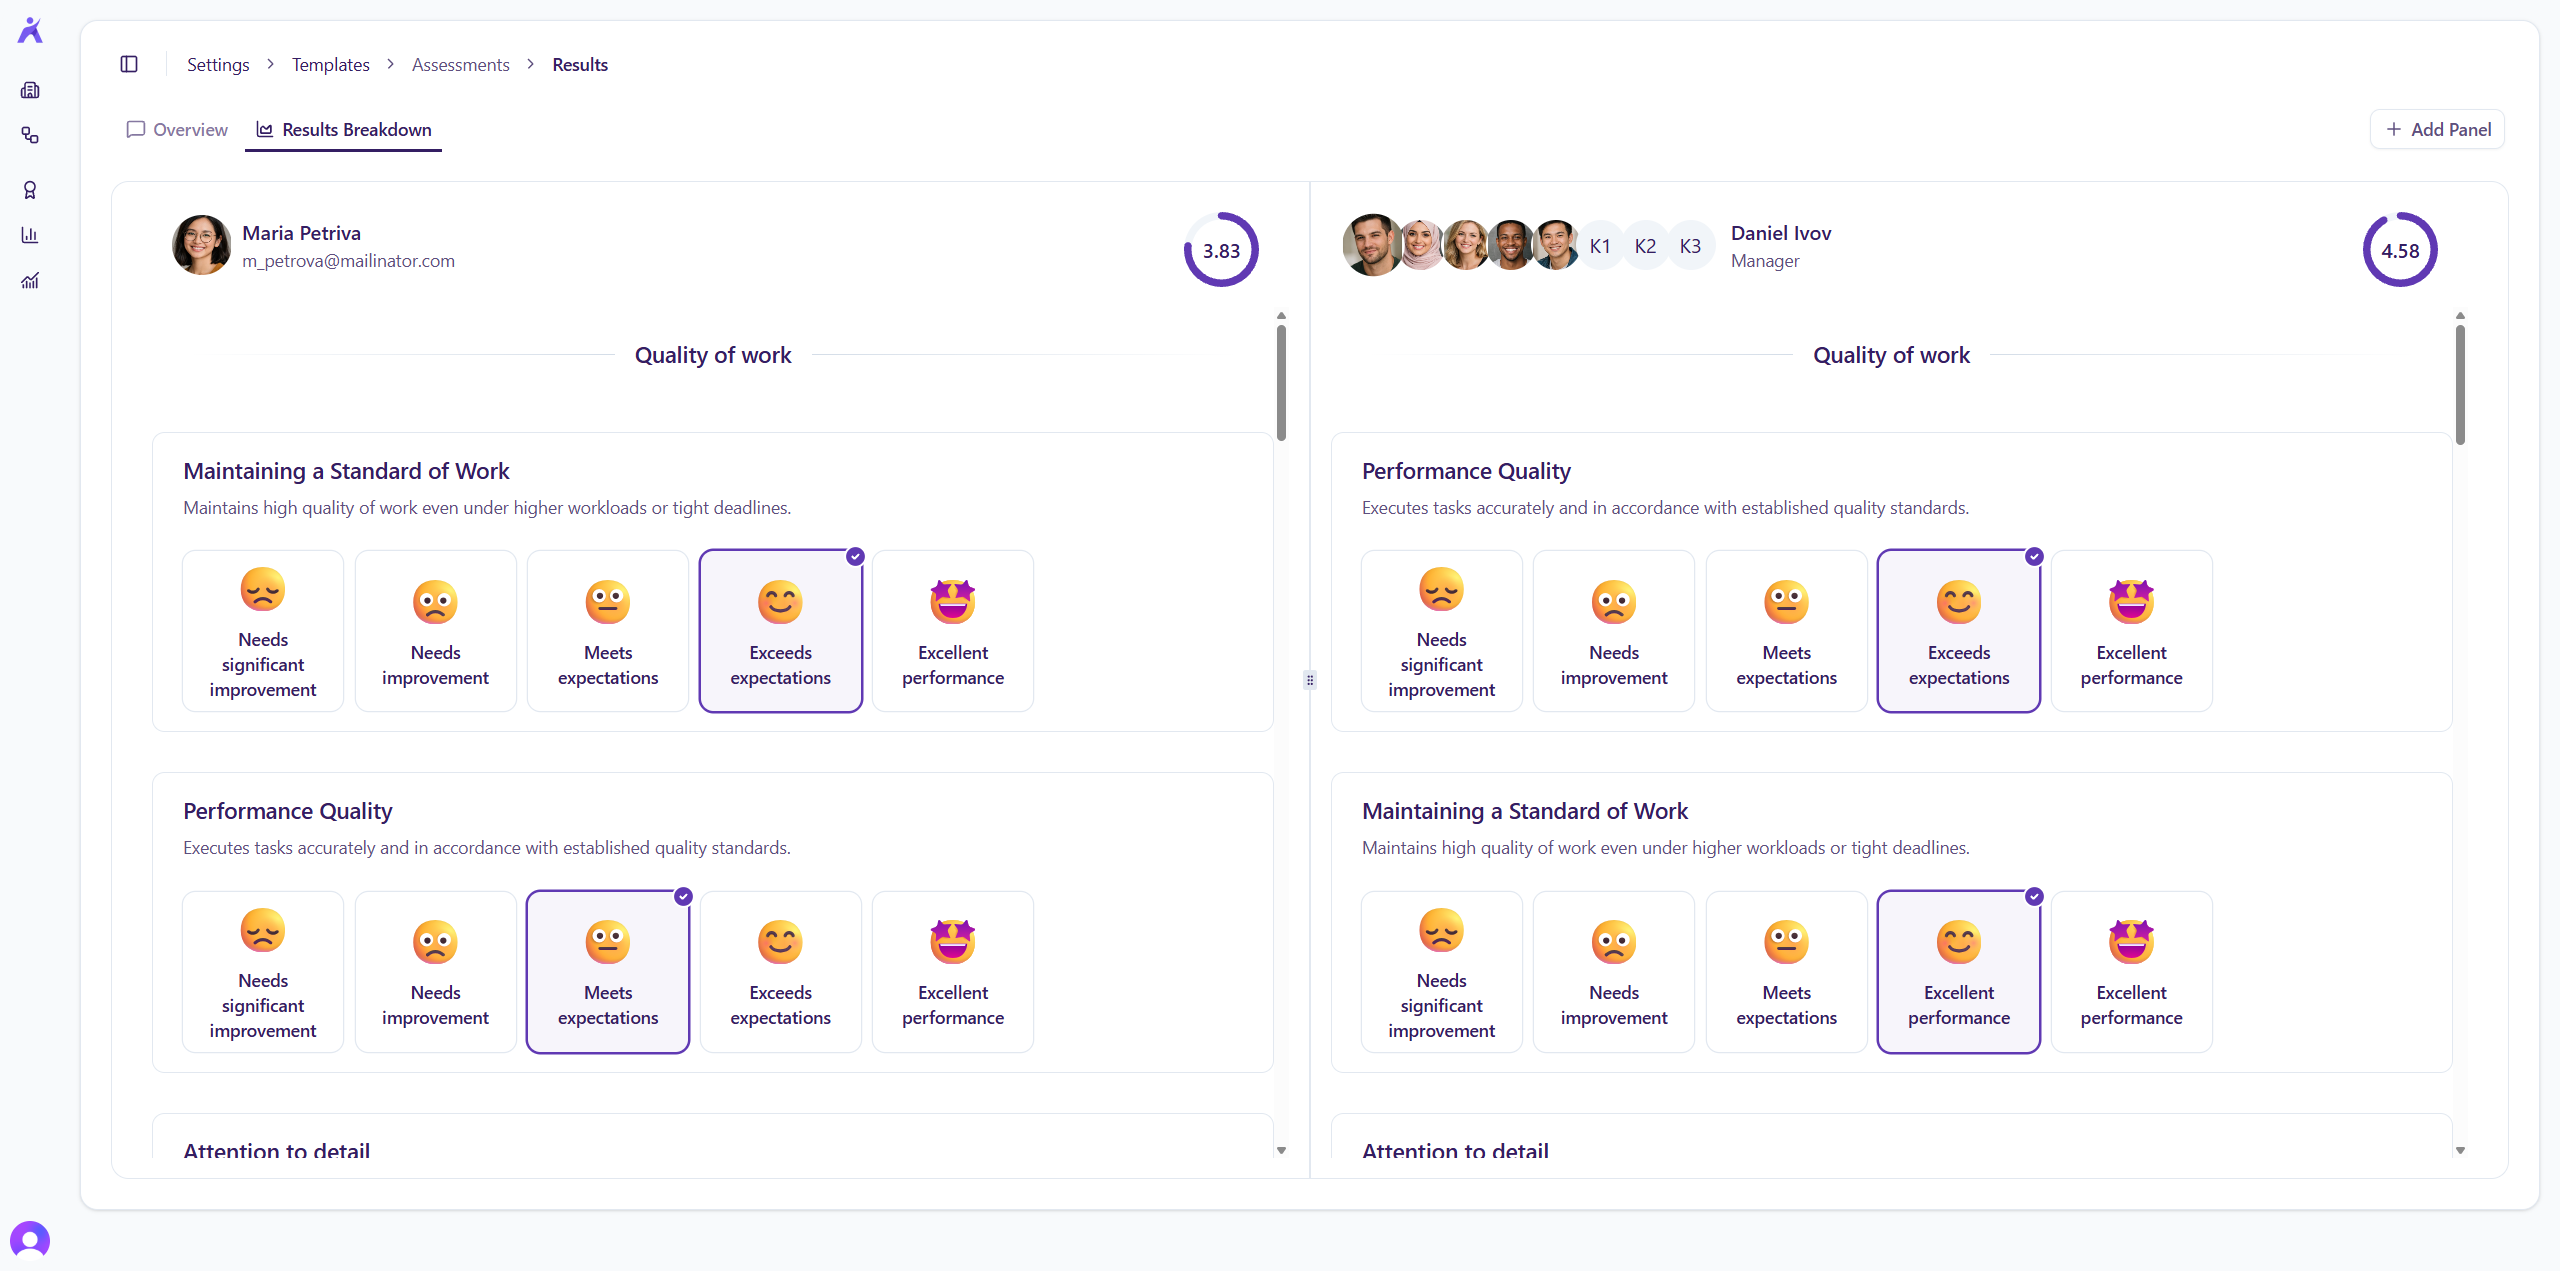2560x1271 pixels.
Task: Click the Overview speech bubble icon
Action: click(x=136, y=129)
